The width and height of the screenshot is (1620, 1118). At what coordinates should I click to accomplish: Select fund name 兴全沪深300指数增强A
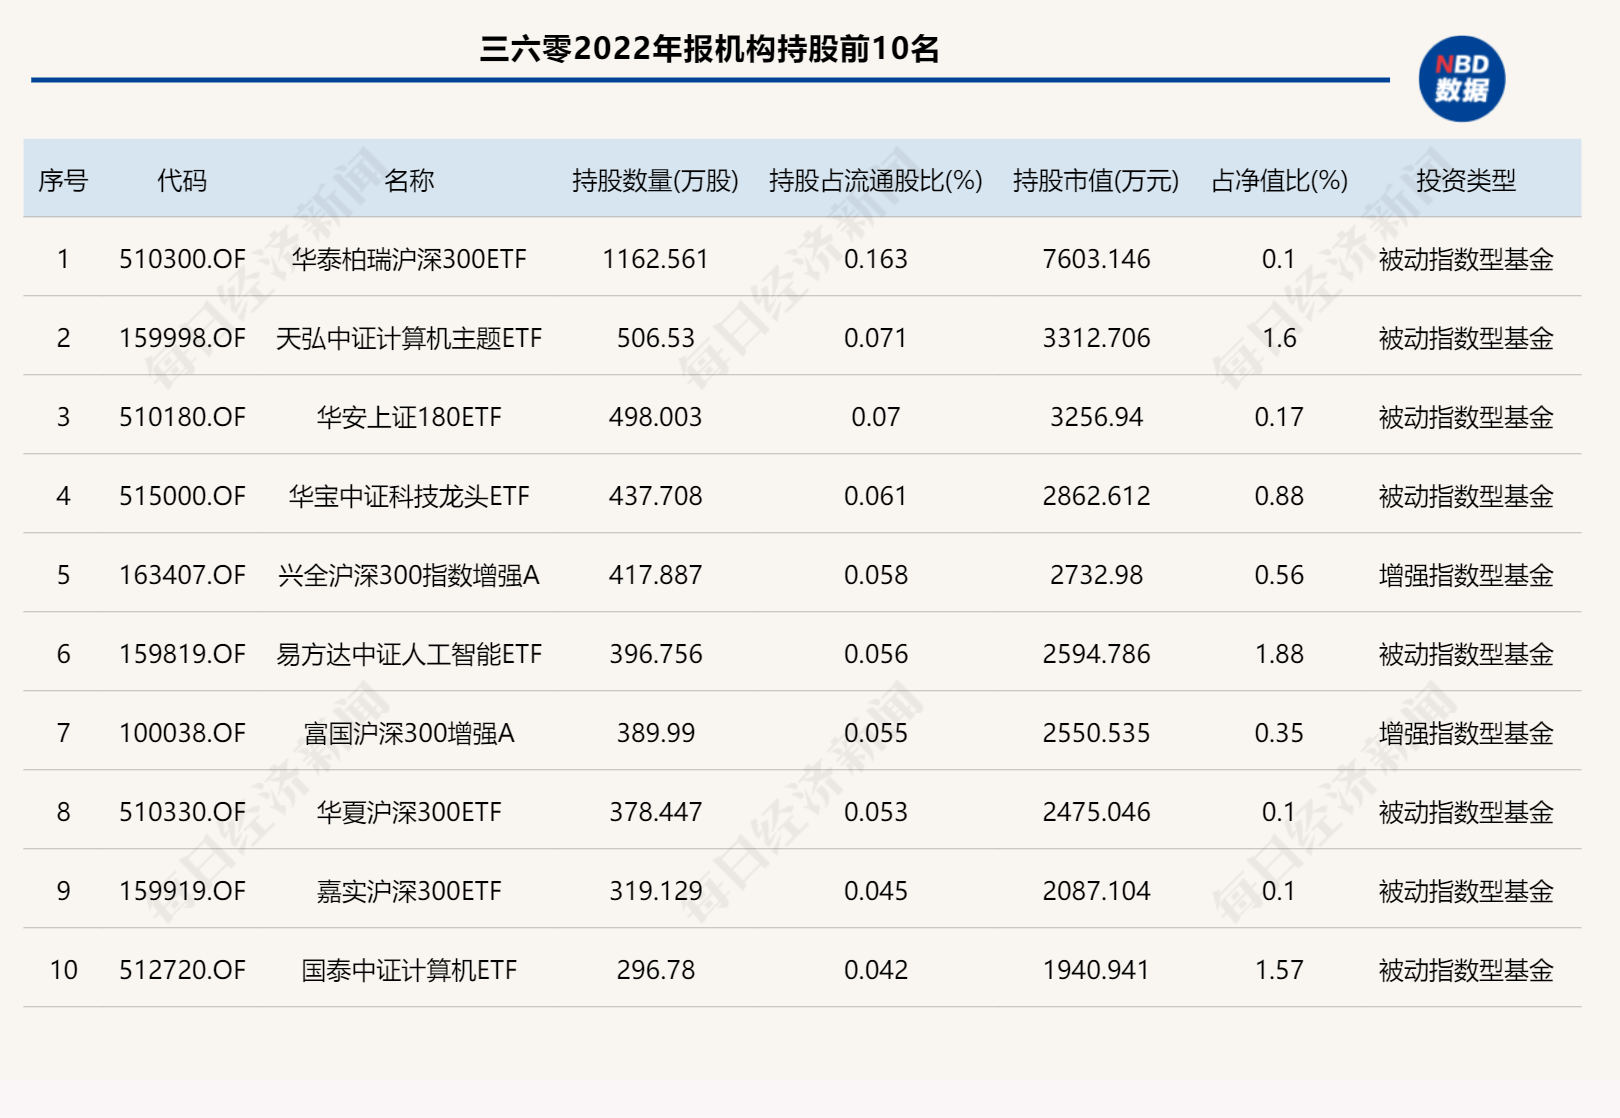pos(409,576)
